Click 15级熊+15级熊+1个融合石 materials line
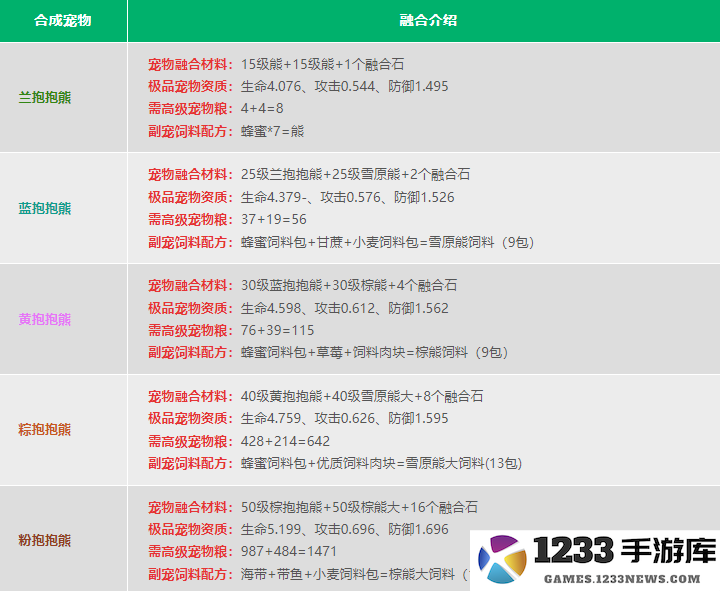720x591 pixels. [x=322, y=64]
